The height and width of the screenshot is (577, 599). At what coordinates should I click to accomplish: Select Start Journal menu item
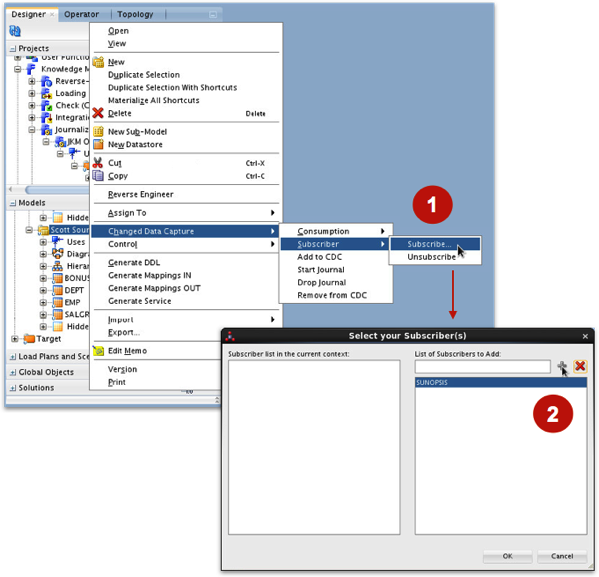tap(336, 270)
